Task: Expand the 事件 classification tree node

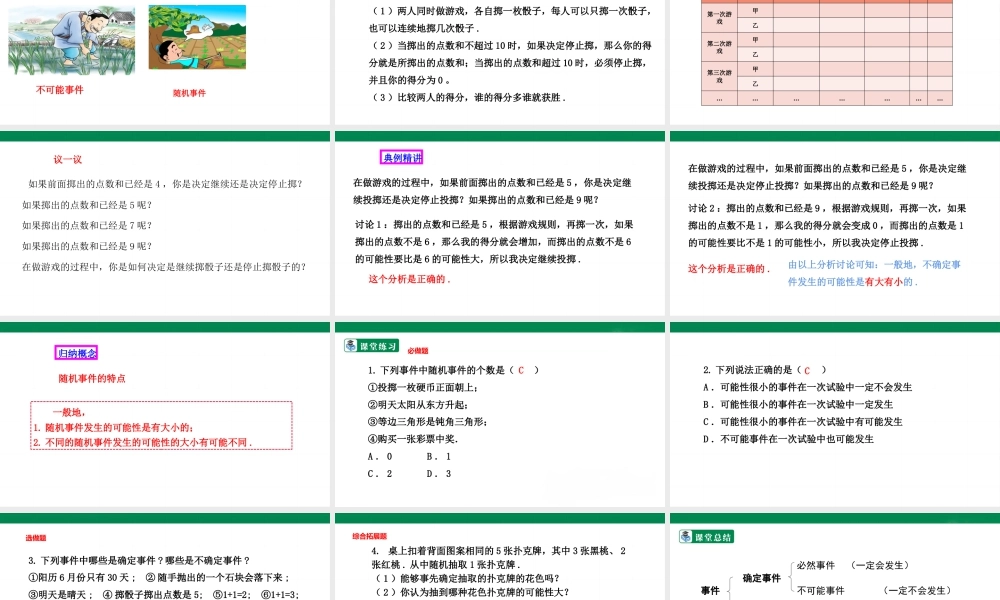Action: click(710, 590)
